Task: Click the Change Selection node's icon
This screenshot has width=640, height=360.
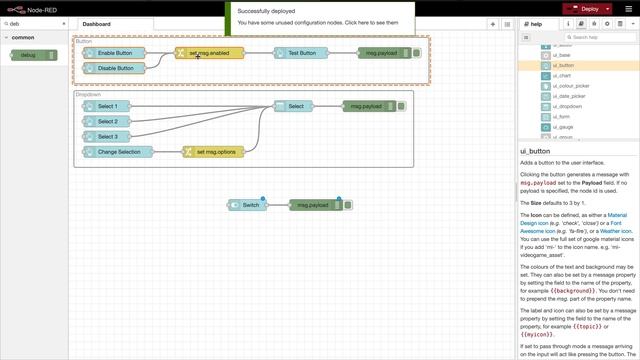Action: tap(89, 152)
